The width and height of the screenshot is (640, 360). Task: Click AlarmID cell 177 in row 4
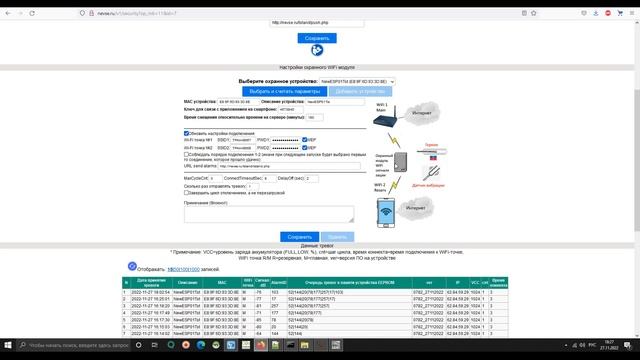tap(279, 313)
